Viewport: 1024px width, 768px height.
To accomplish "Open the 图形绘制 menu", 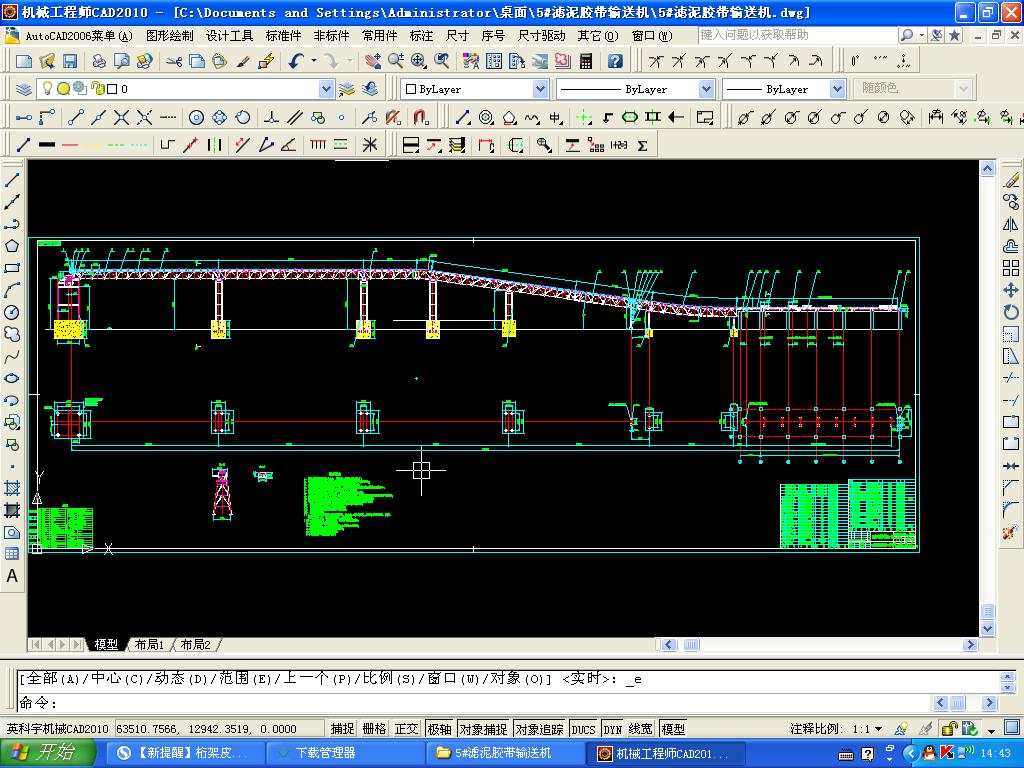I will [169, 35].
